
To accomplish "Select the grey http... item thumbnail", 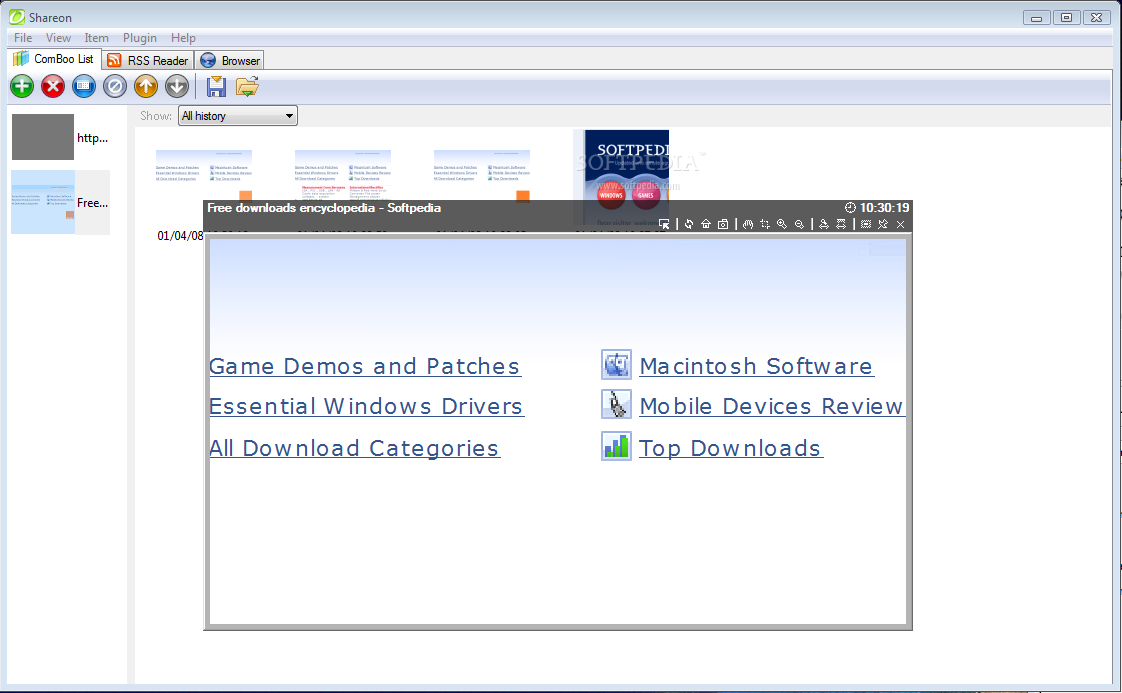I will click(43, 137).
